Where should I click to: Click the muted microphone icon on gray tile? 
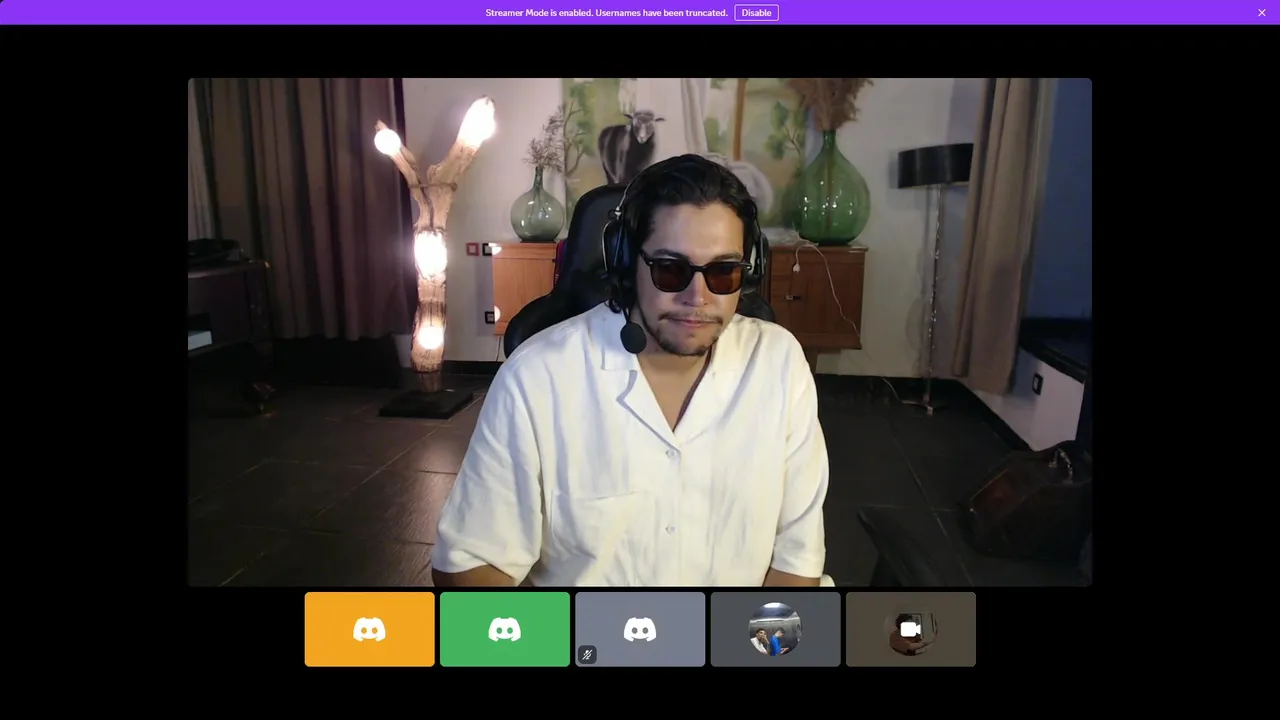pyautogui.click(x=588, y=655)
